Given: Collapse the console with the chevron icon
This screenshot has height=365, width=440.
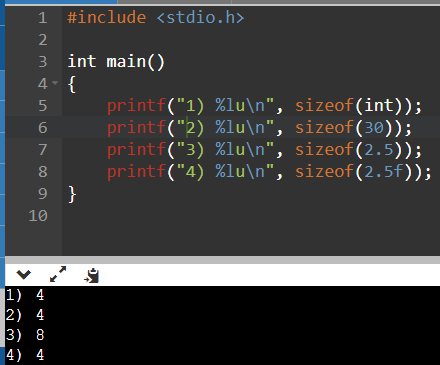Looking at the screenshot, I should [23, 275].
